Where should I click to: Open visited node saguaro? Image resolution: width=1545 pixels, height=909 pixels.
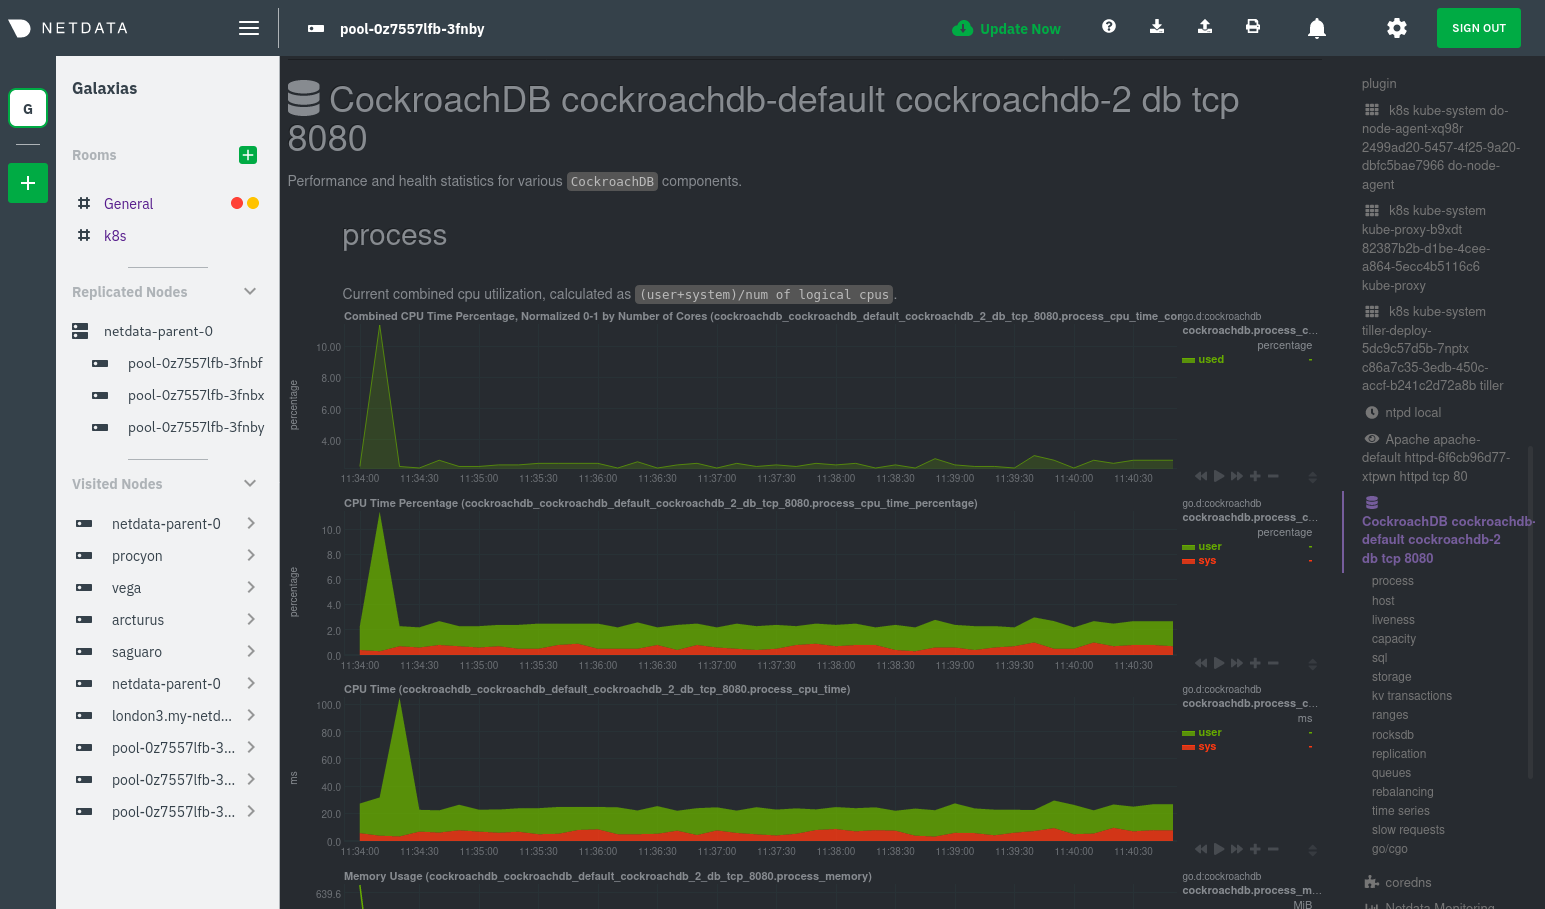click(x=137, y=652)
